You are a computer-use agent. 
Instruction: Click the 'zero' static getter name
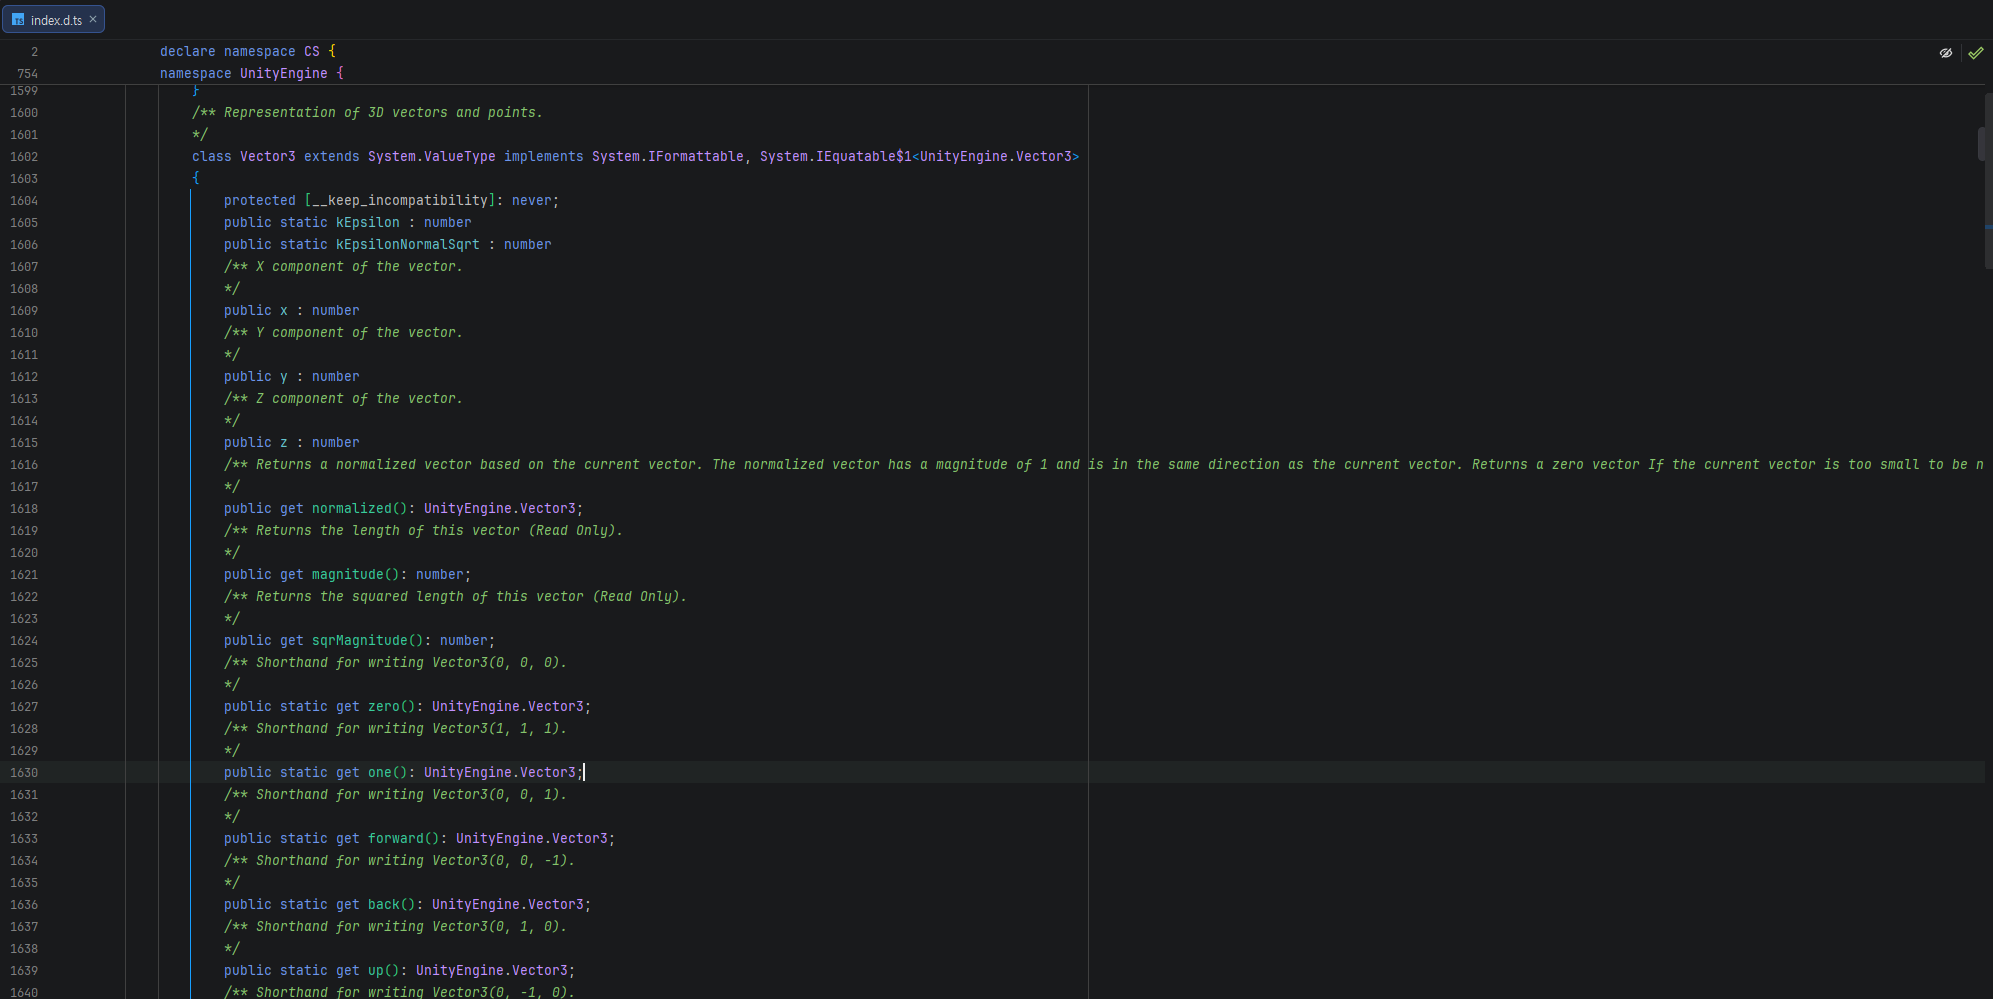point(384,707)
